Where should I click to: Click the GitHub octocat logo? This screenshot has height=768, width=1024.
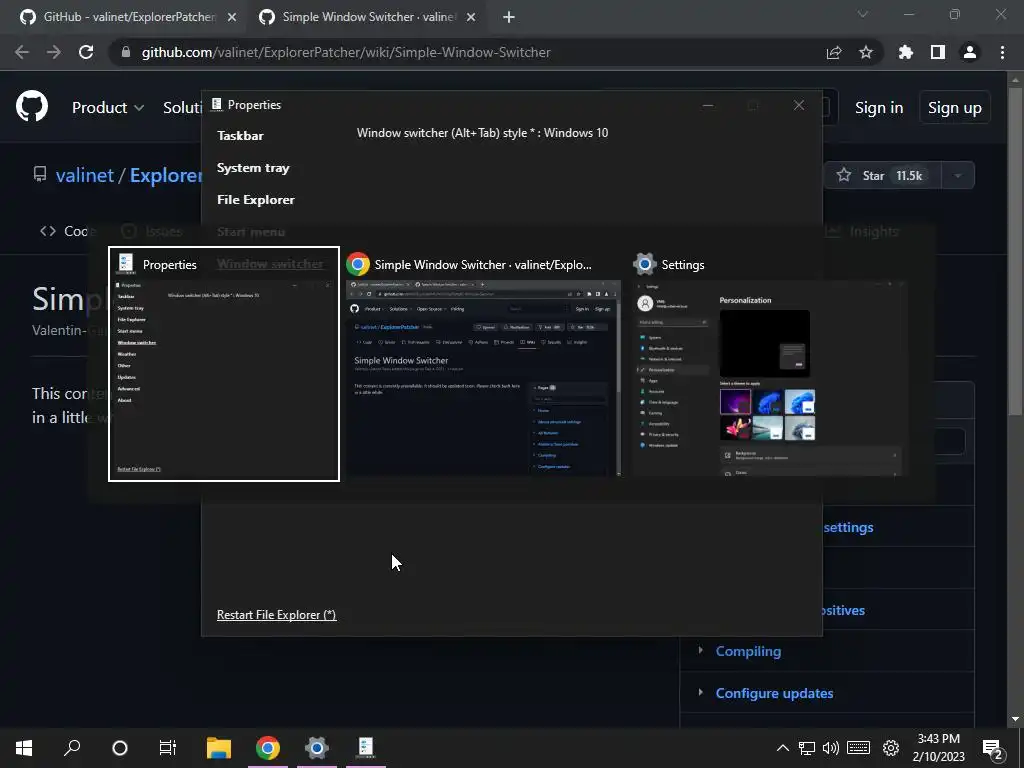coord(32,107)
